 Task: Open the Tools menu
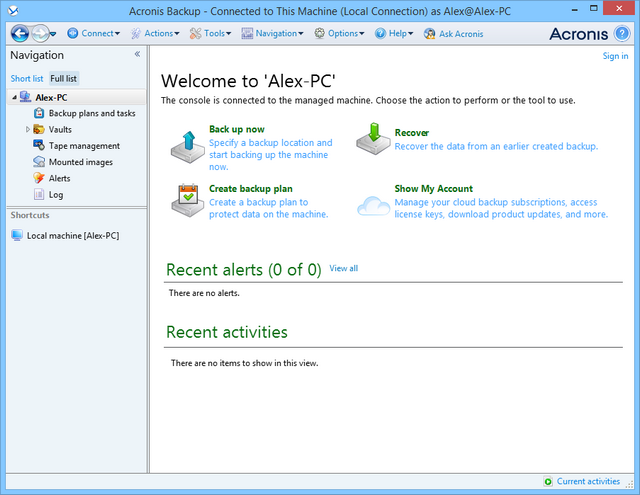[x=210, y=33]
